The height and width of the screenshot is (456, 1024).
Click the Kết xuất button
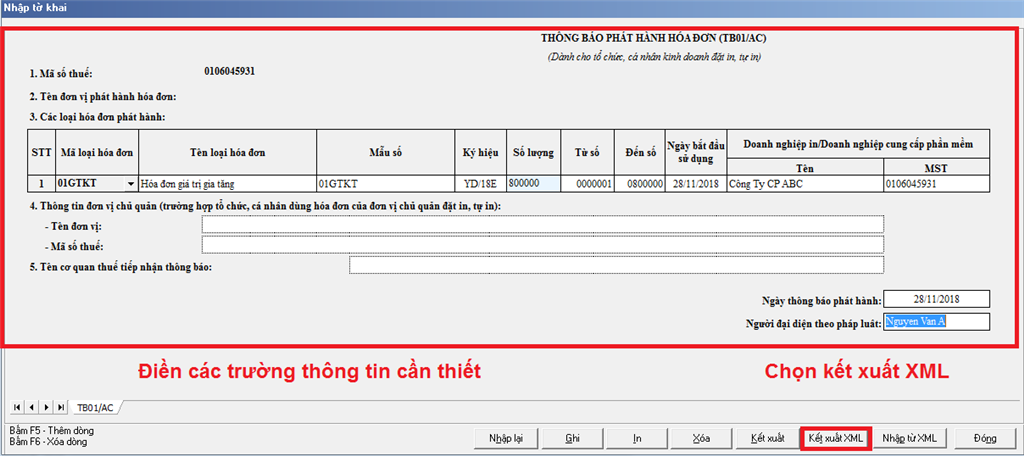coord(767,438)
